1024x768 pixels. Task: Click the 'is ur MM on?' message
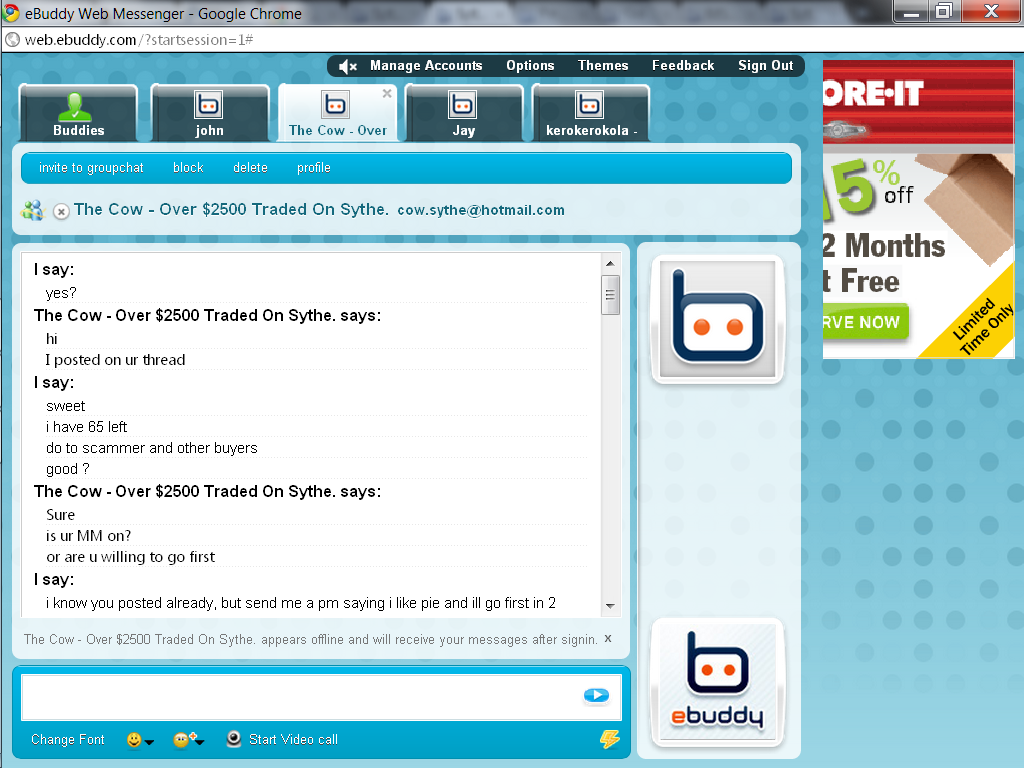(x=88, y=536)
